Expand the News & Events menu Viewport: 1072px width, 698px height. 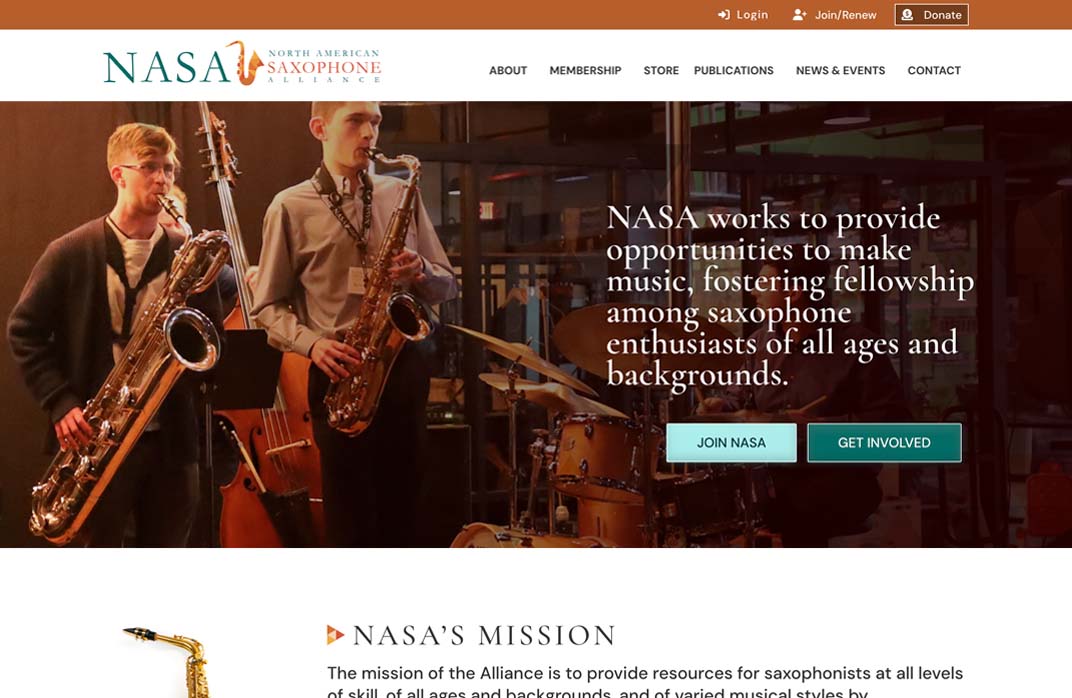[x=840, y=70]
